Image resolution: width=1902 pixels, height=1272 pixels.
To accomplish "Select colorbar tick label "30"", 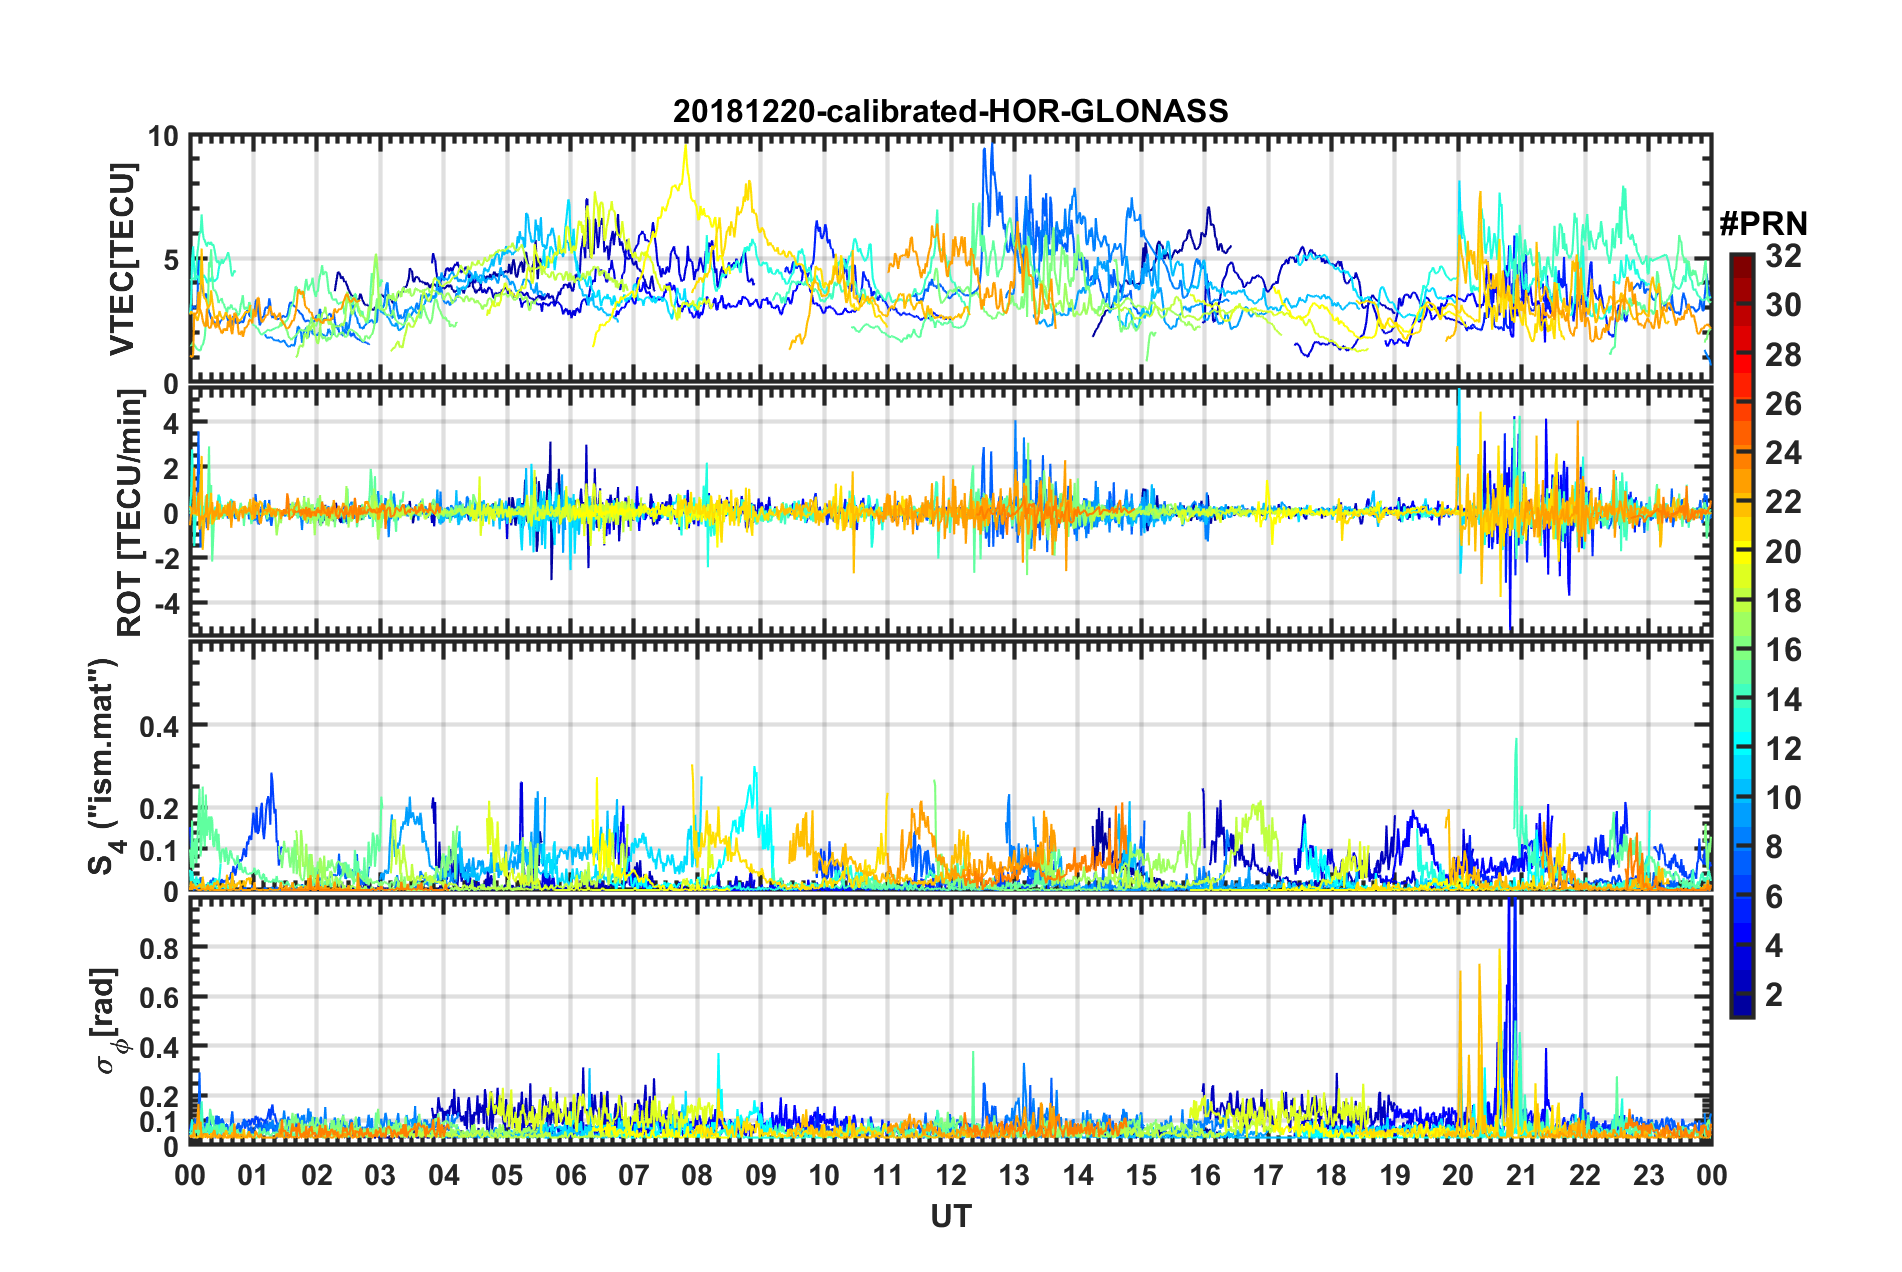I will [1783, 305].
